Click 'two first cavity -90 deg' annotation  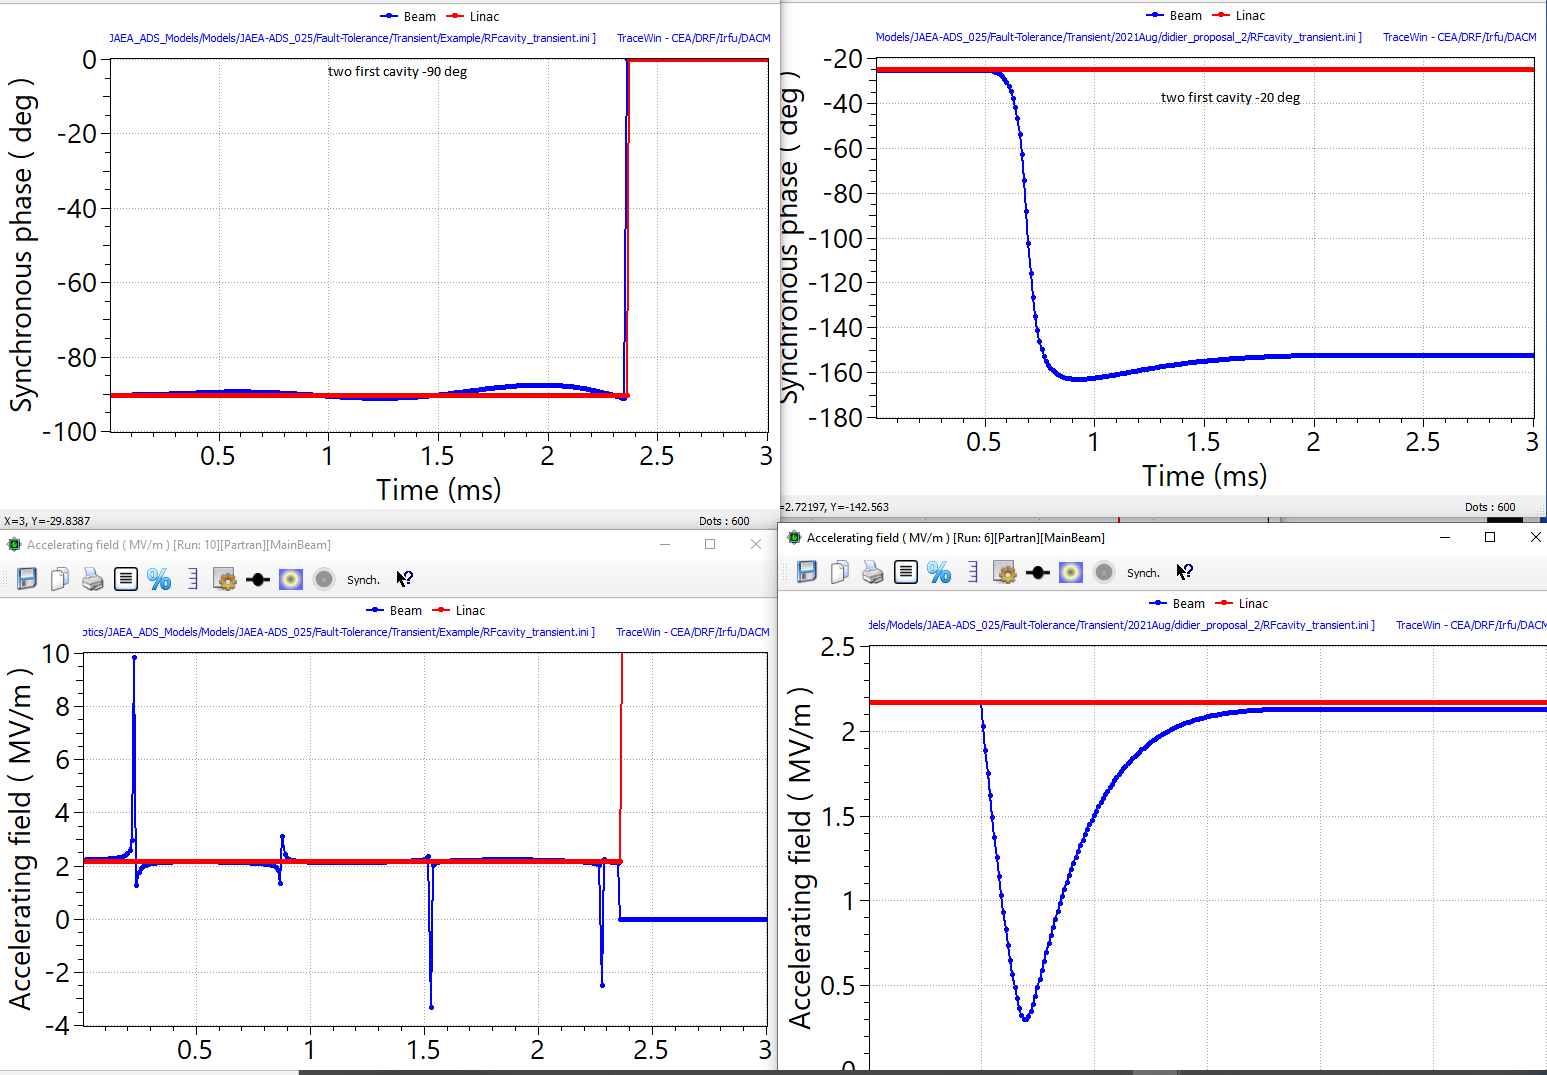click(x=397, y=71)
